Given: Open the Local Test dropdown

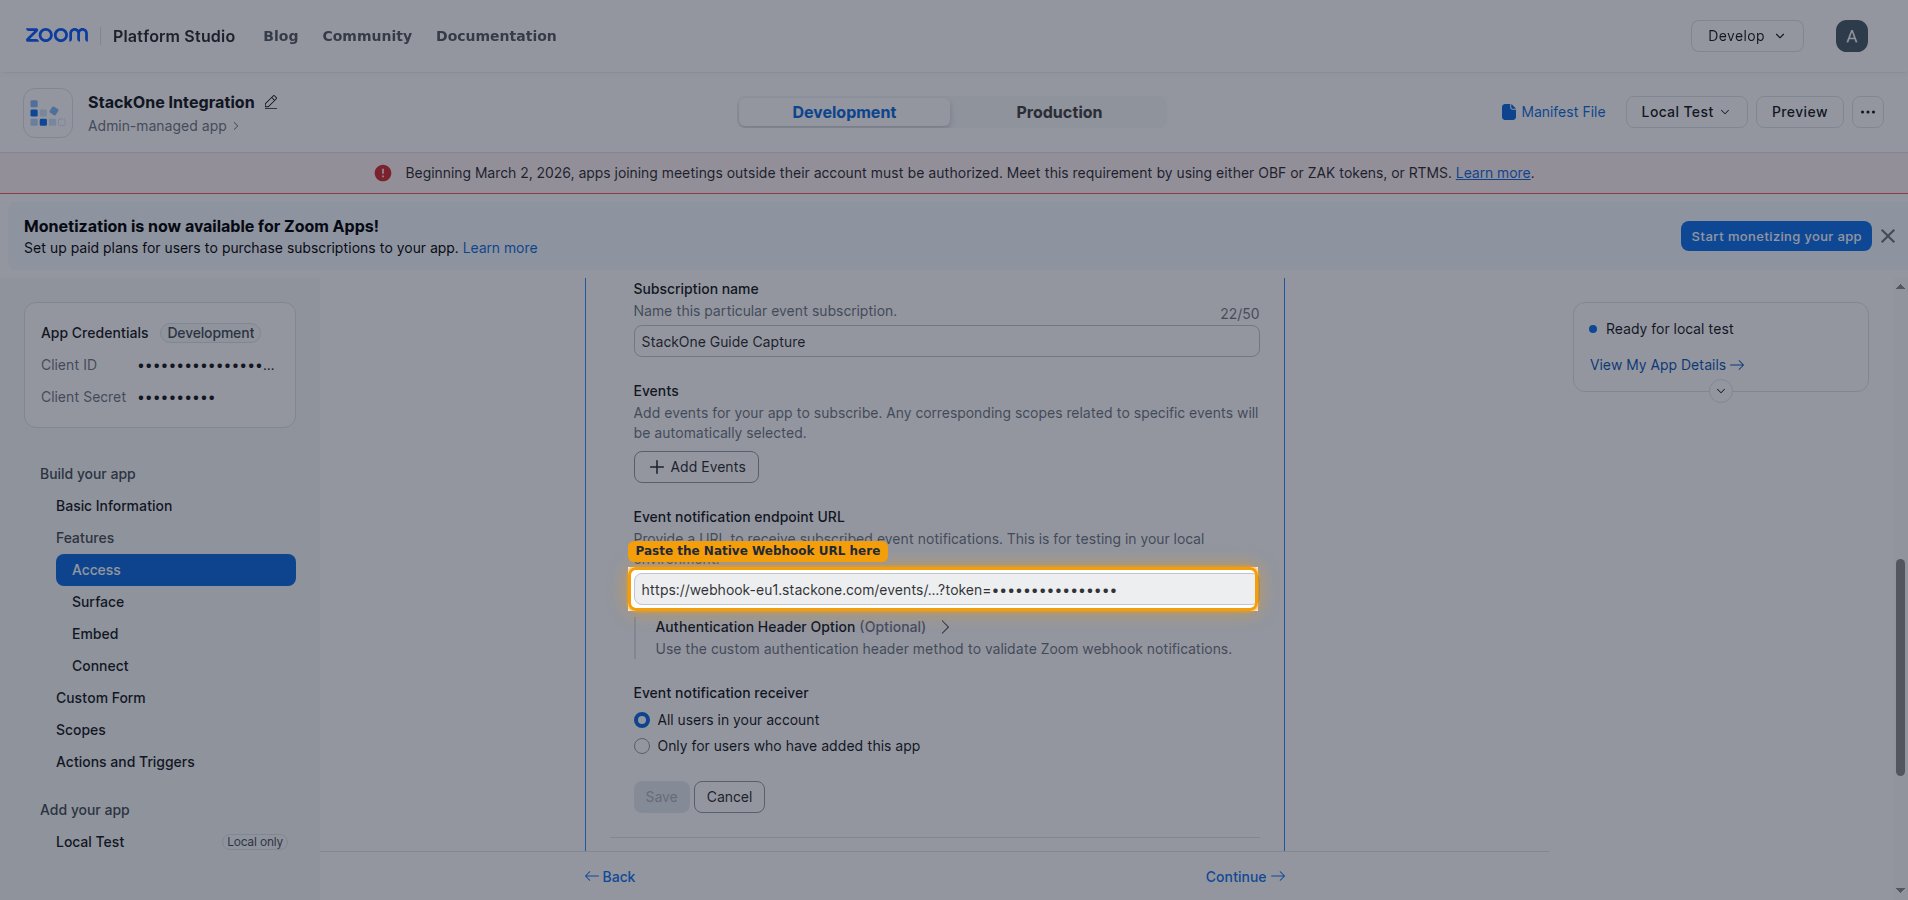Looking at the screenshot, I should (x=1686, y=112).
